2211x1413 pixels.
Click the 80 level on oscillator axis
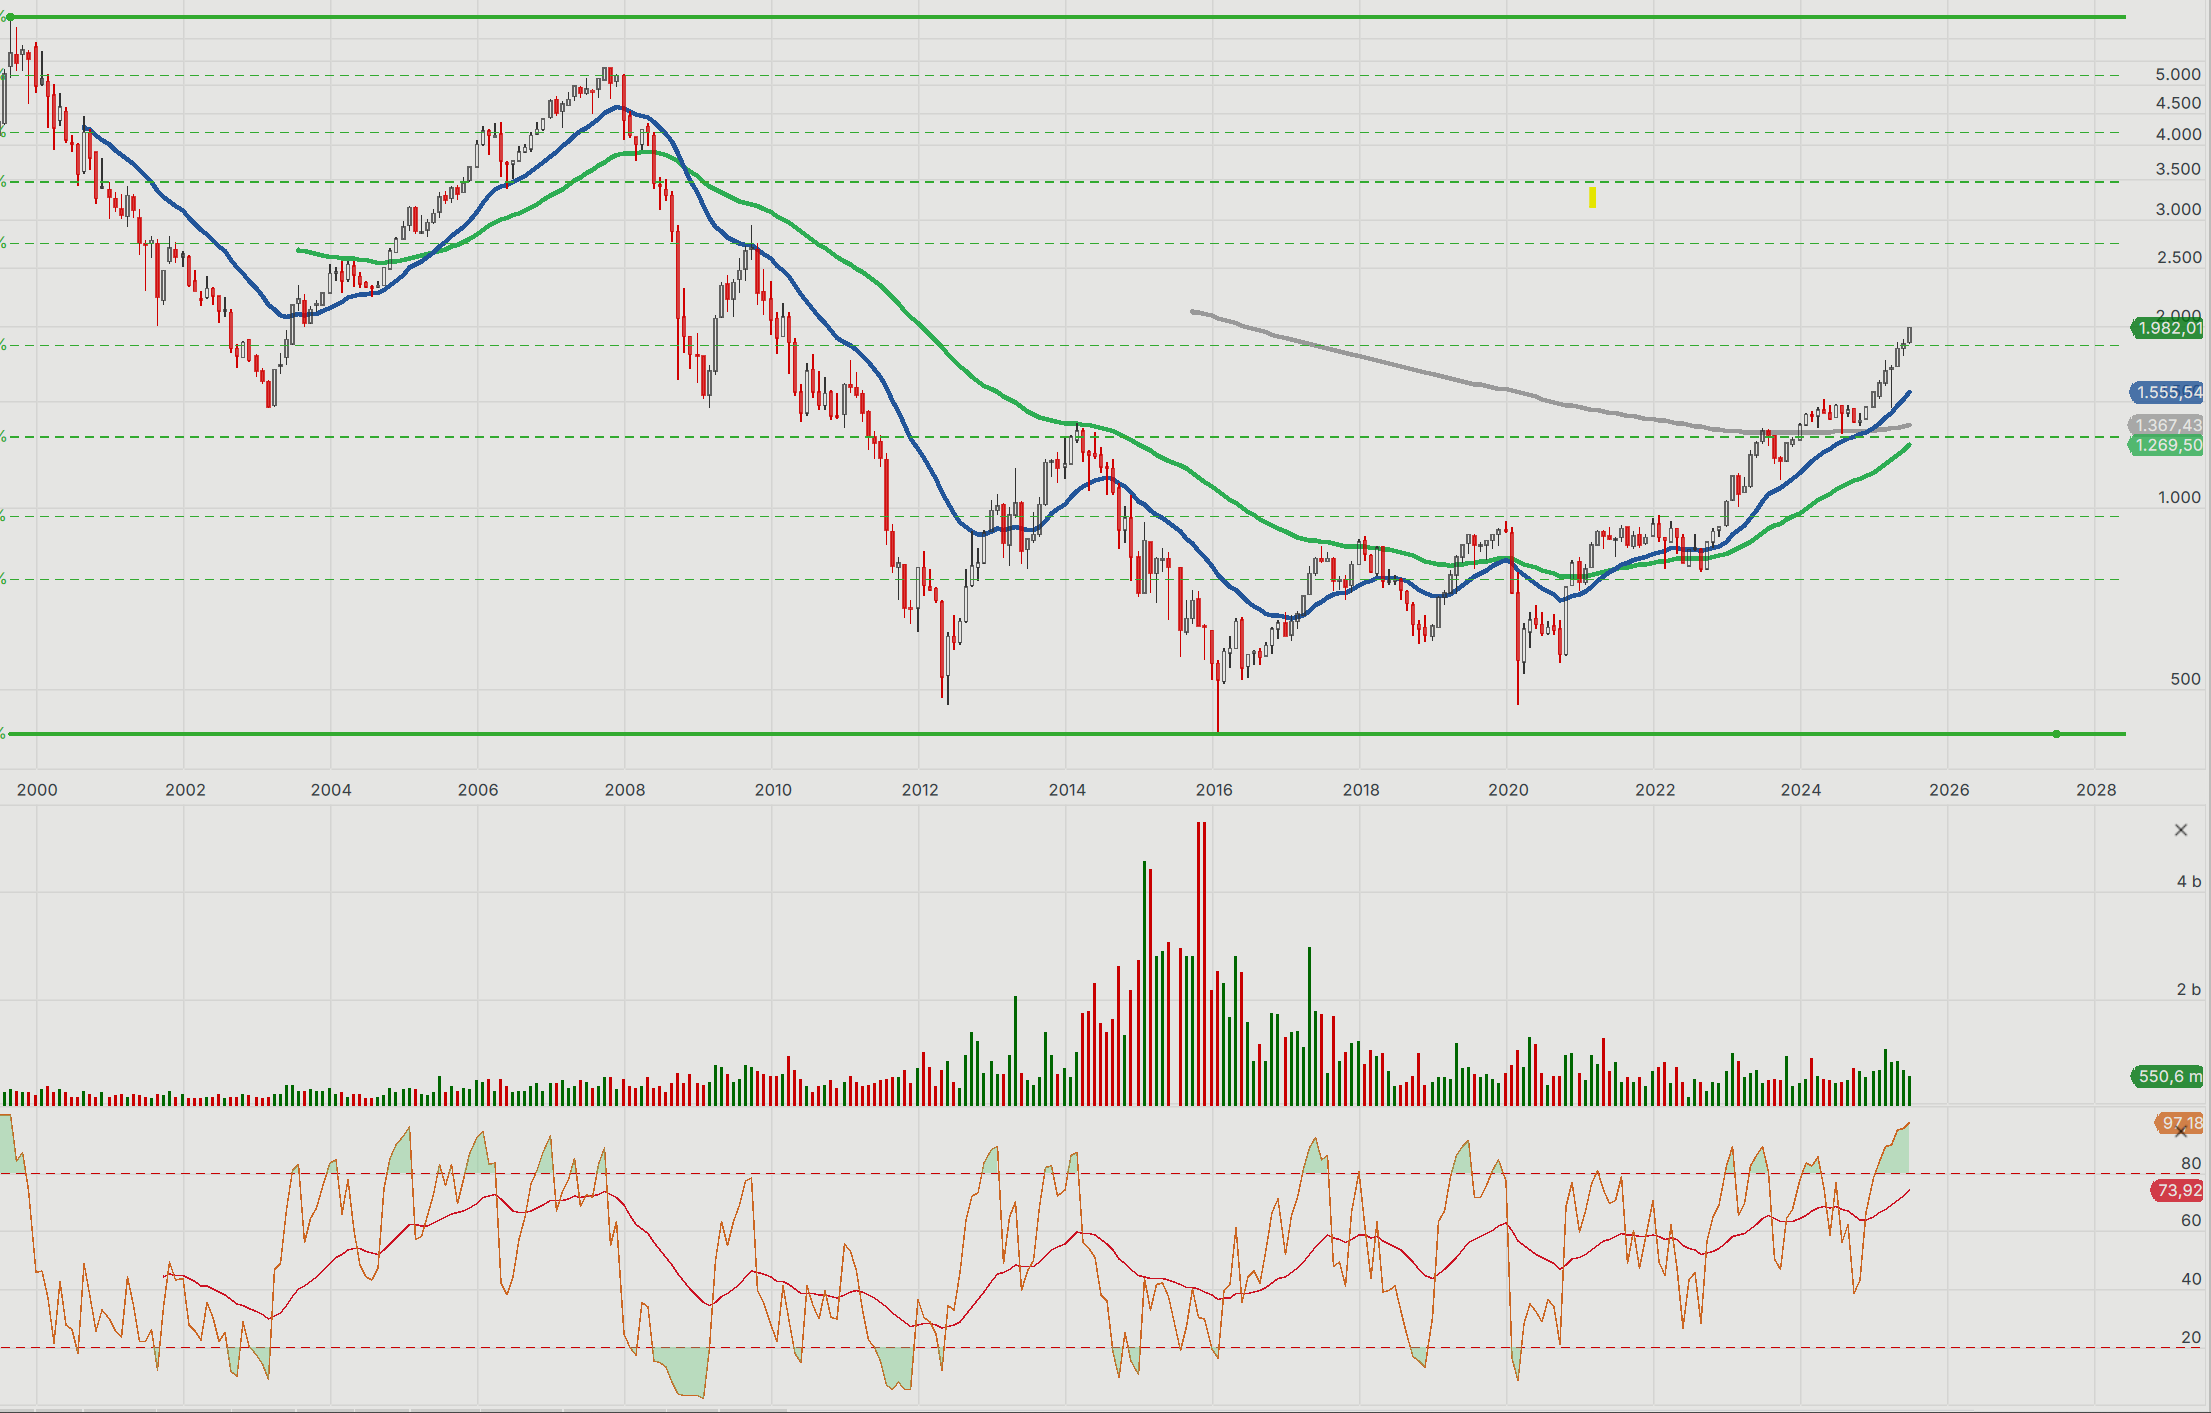(x=2191, y=1163)
